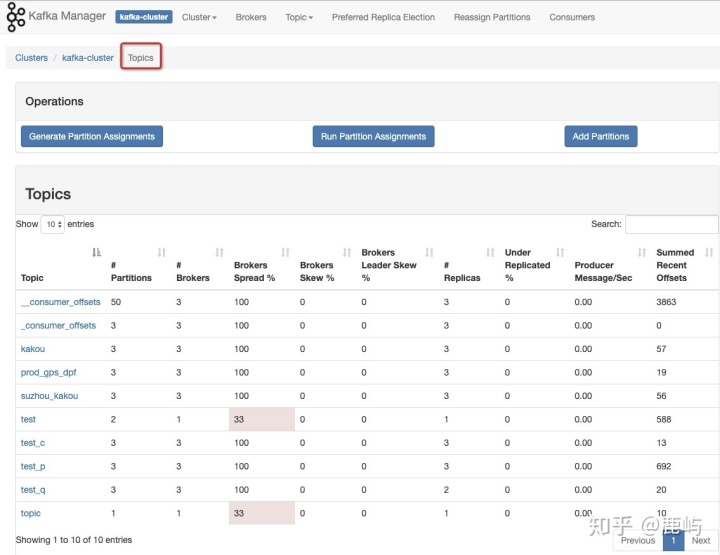Click offsets value 56 in suzhou_kakou row
This screenshot has width=720, height=555.
pos(661,396)
